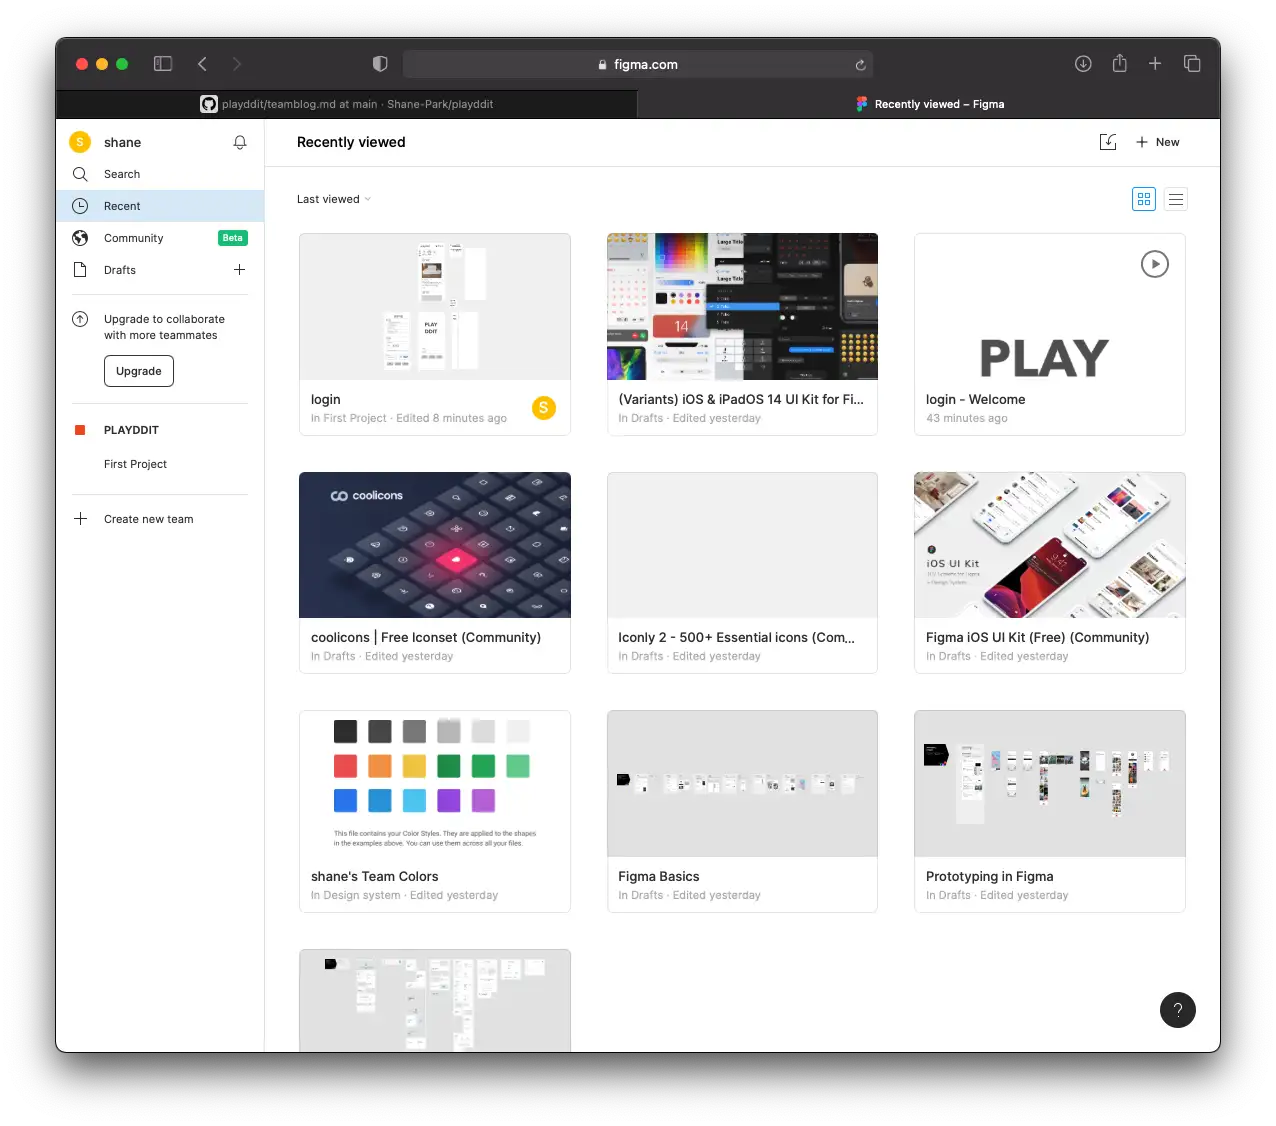This screenshot has width=1276, height=1126.
Task: Open the Figma iOS UI Kit thumbnail
Action: [1050, 545]
